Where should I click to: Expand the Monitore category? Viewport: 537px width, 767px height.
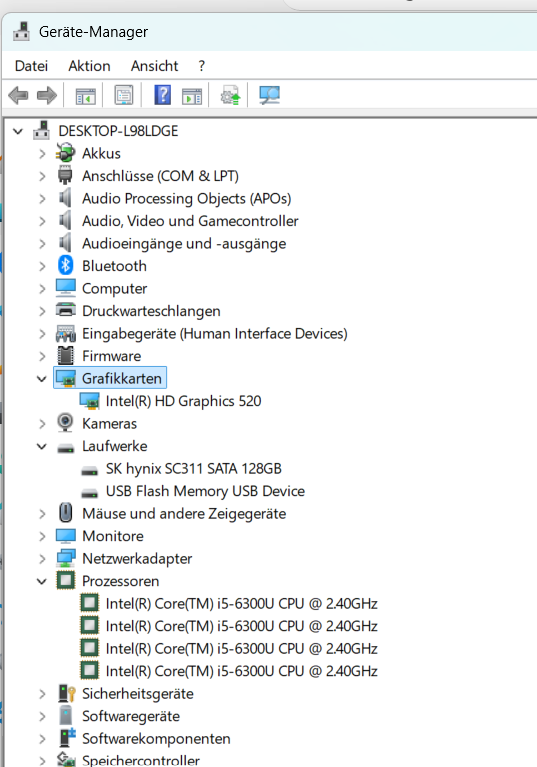coord(42,536)
